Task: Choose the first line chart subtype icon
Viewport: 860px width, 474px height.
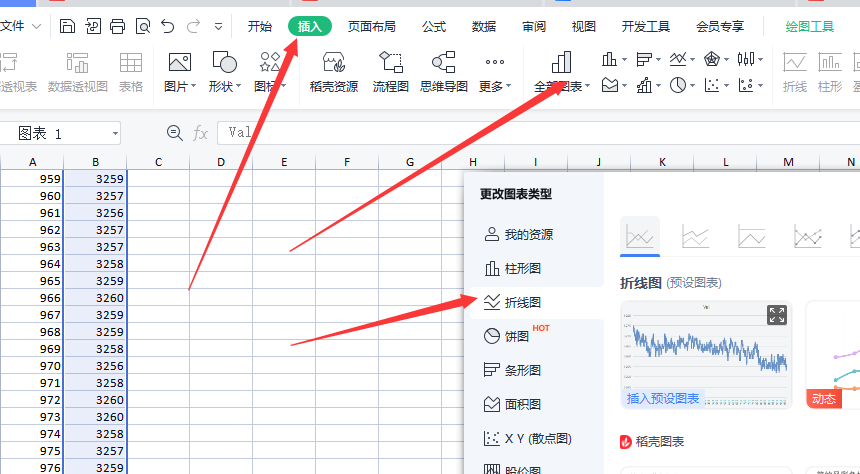Action: (640, 236)
